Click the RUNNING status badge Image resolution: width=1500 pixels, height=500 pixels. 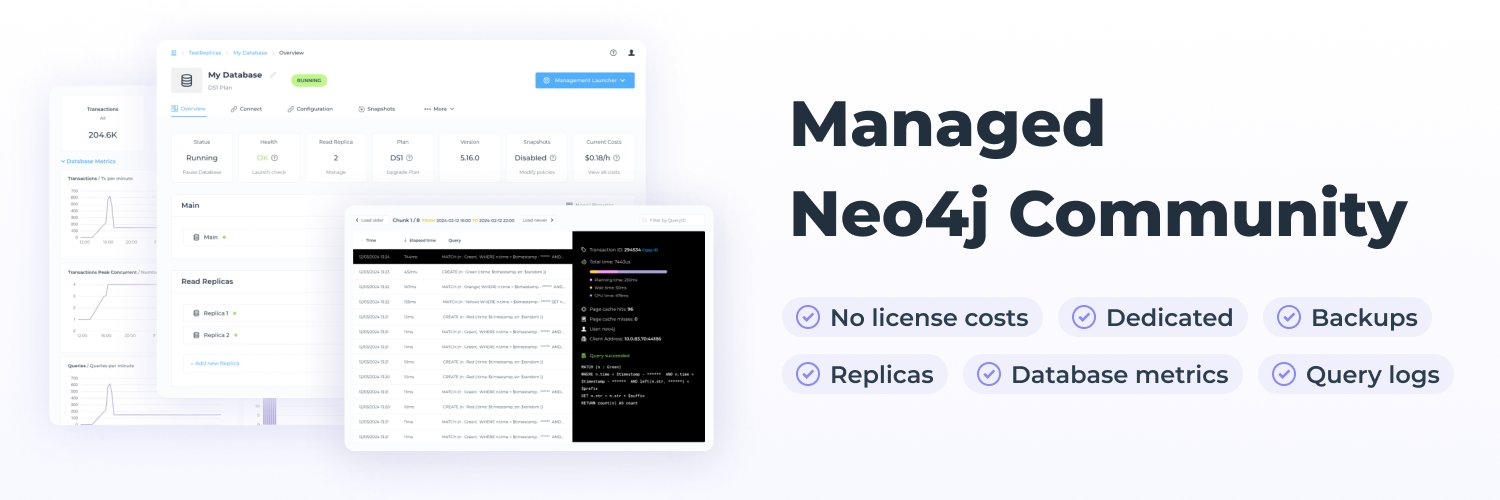coord(309,80)
